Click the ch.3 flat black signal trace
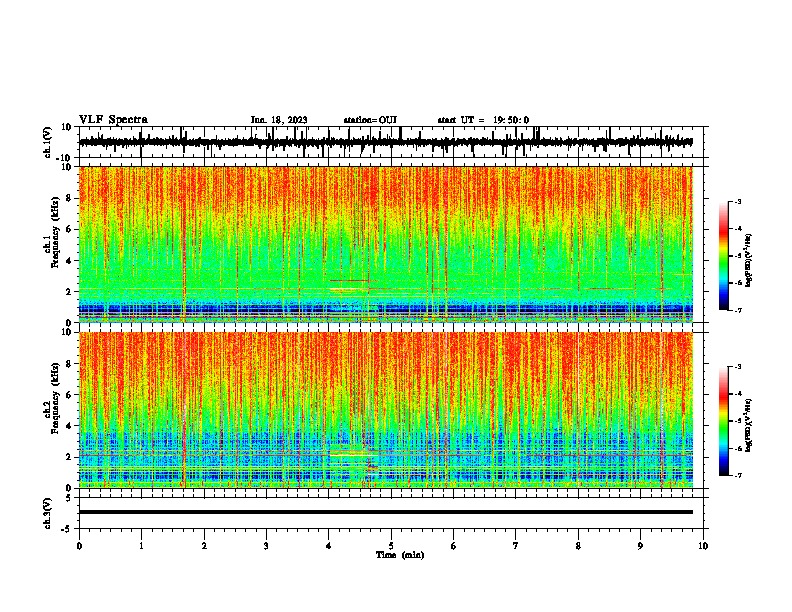 coord(386,512)
